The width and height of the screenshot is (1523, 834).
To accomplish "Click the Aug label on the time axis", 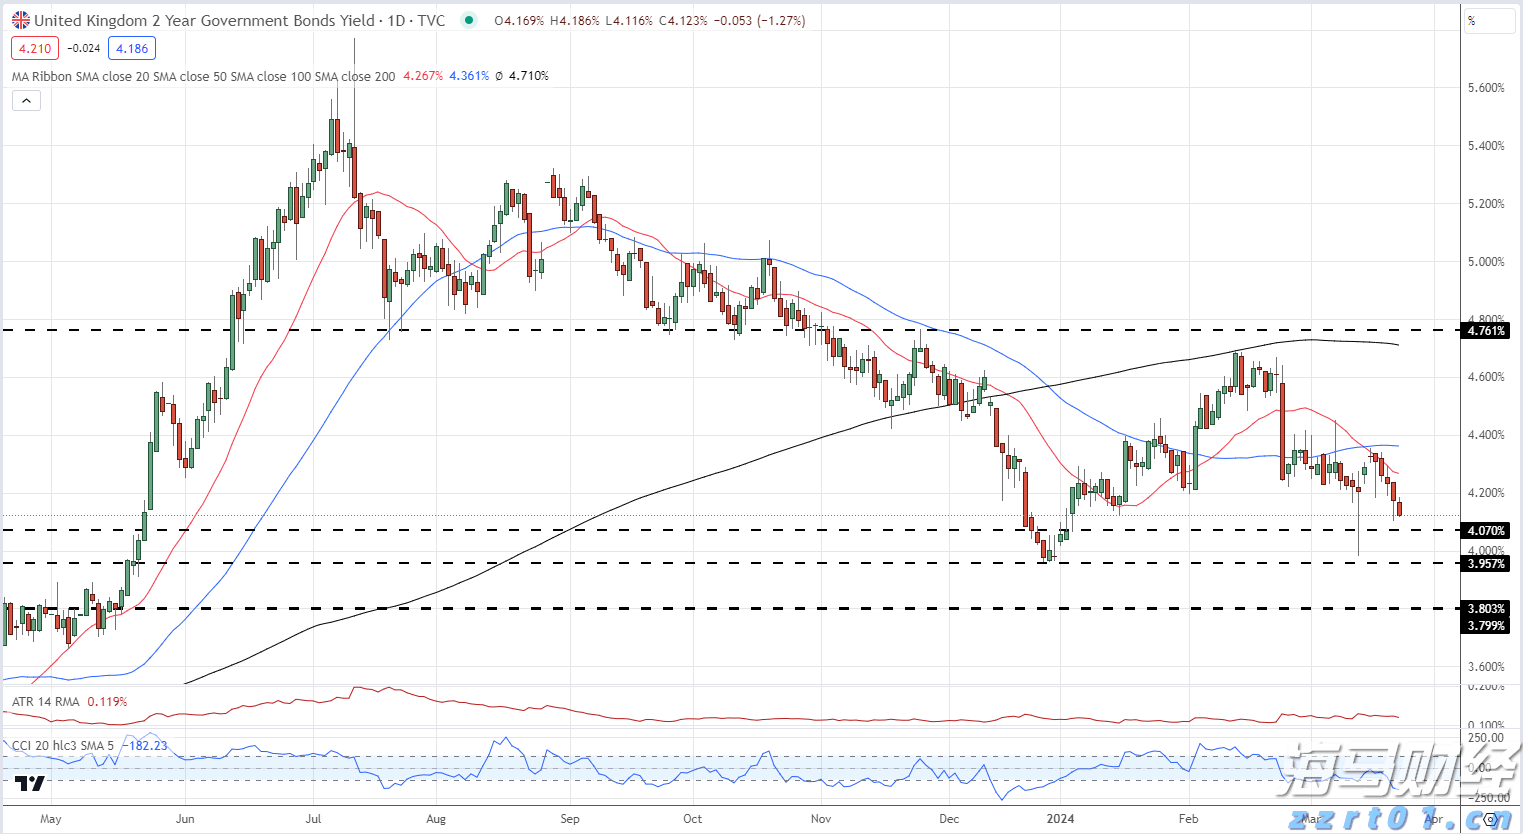I will point(436,819).
